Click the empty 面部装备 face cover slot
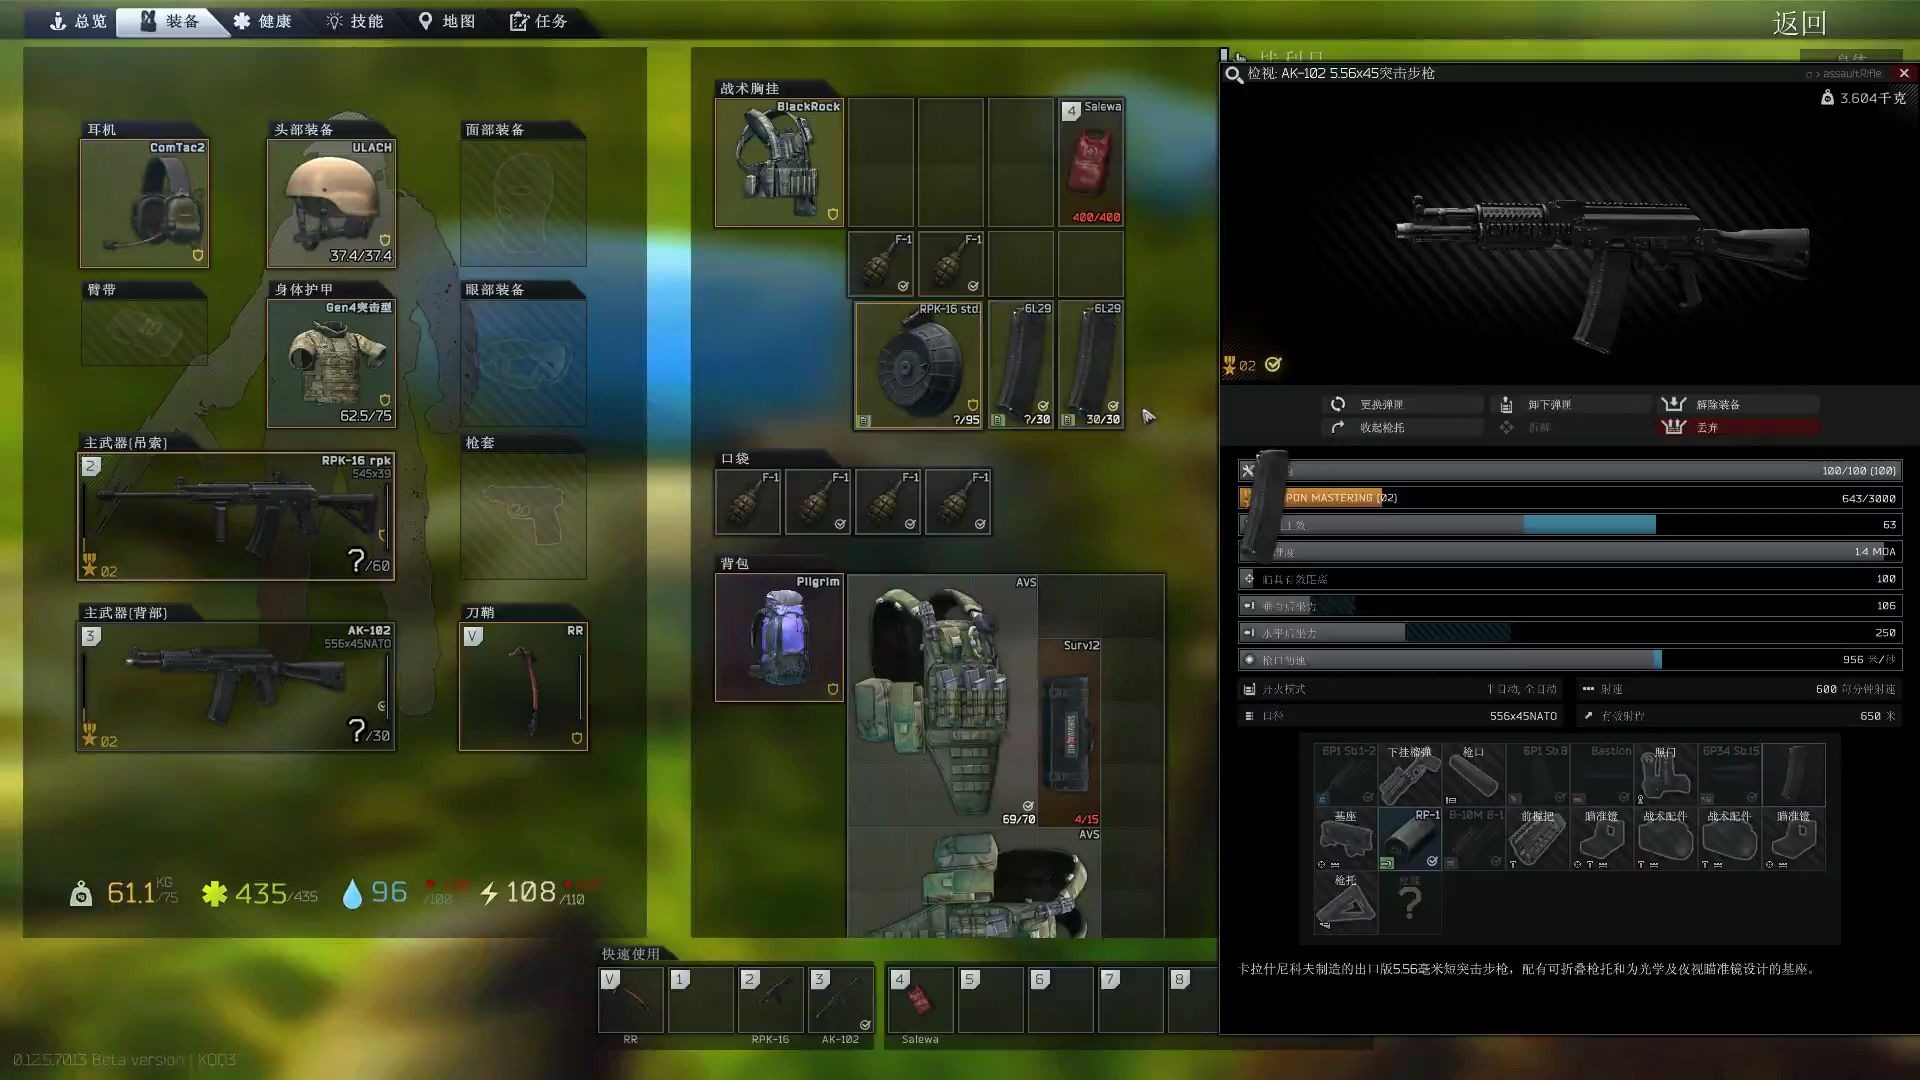1920x1080 pixels. [523, 203]
